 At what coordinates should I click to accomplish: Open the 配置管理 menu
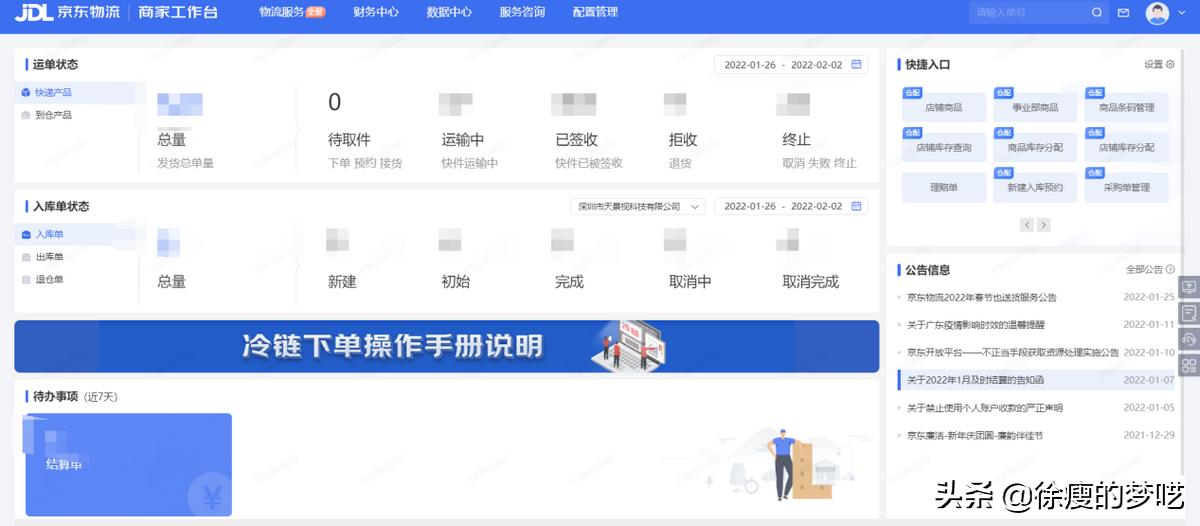pos(595,13)
